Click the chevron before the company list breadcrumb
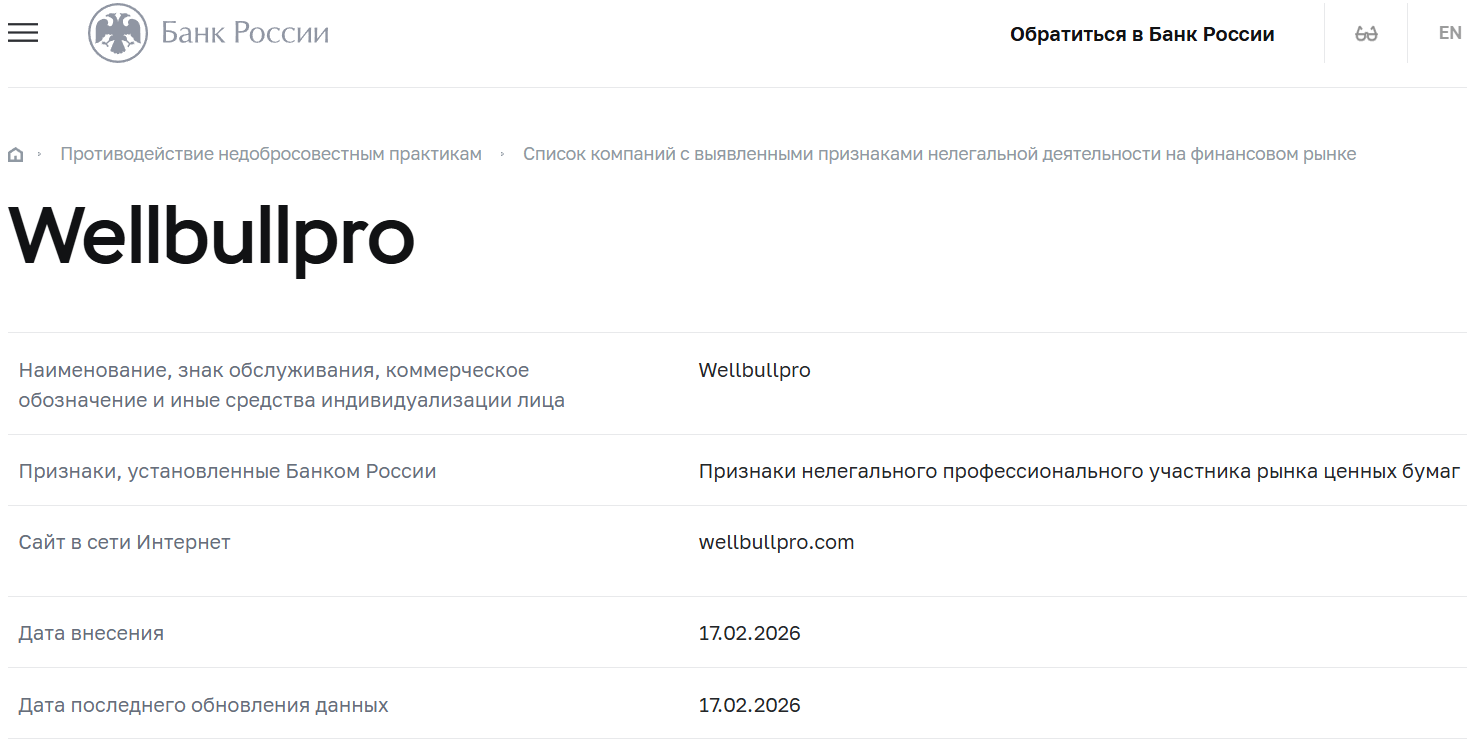 pos(505,154)
